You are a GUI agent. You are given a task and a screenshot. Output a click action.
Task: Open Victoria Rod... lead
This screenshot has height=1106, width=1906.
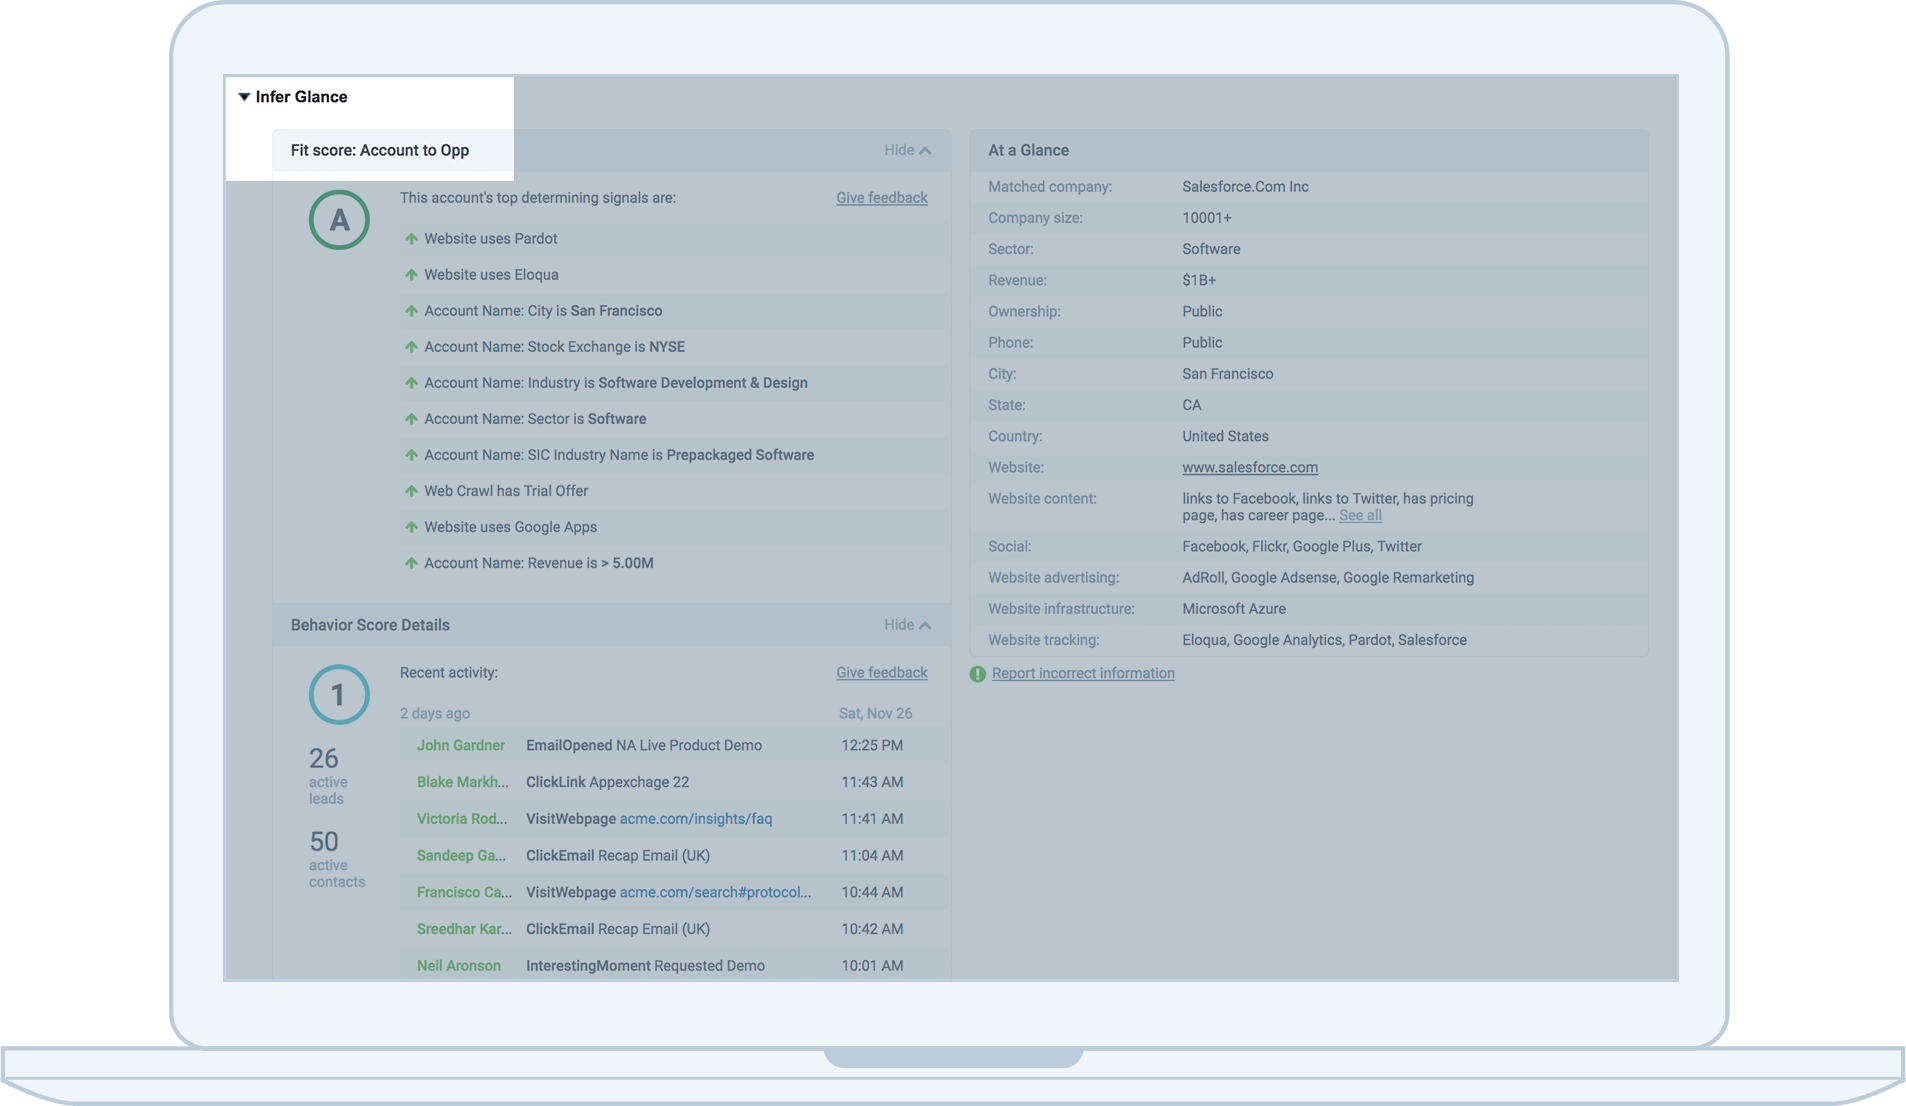[x=461, y=819]
